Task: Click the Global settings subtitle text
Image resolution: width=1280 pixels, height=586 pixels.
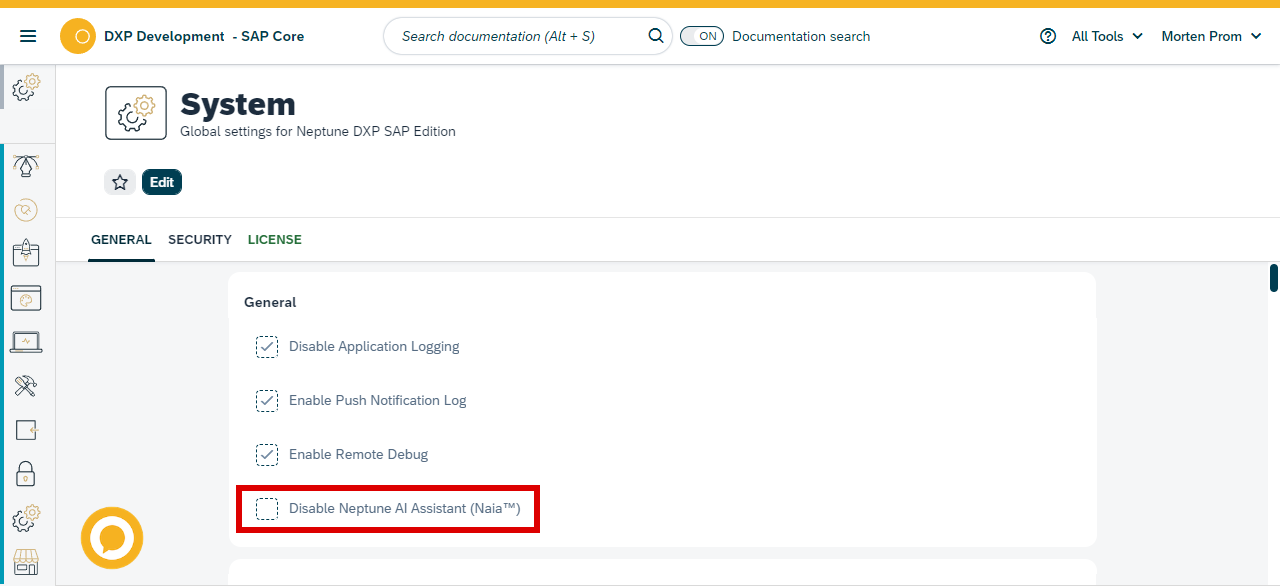Action: pyautogui.click(x=318, y=131)
